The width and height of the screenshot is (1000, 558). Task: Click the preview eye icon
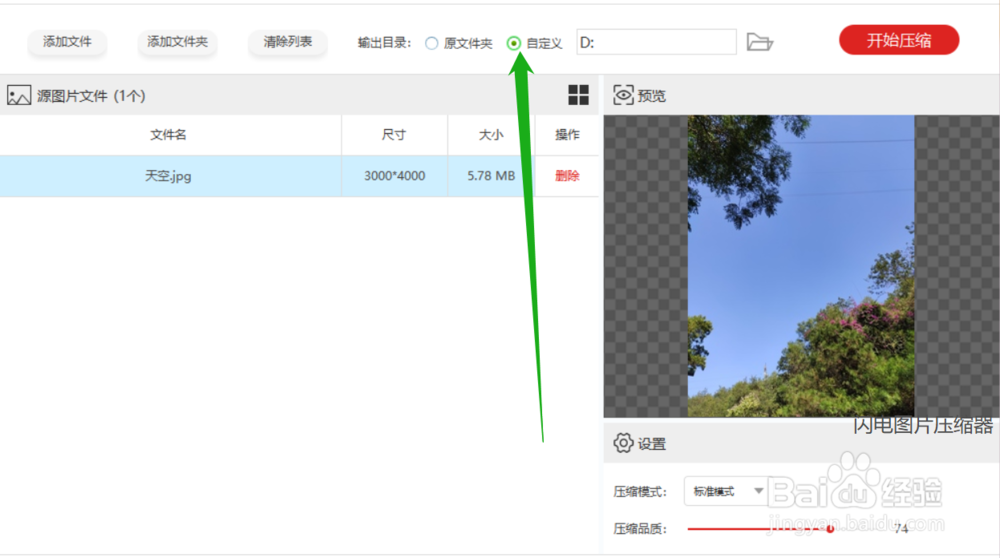point(623,95)
